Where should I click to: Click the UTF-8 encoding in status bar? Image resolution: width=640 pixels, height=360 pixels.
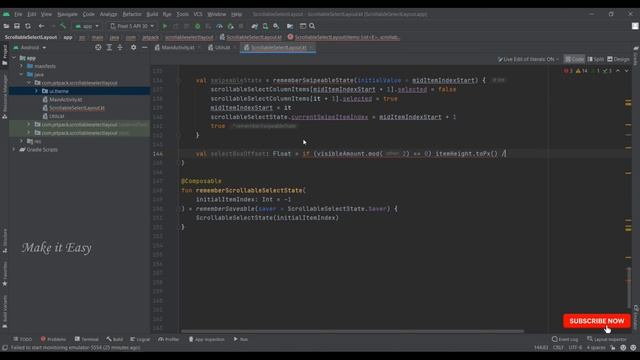pyautogui.click(x=575, y=348)
